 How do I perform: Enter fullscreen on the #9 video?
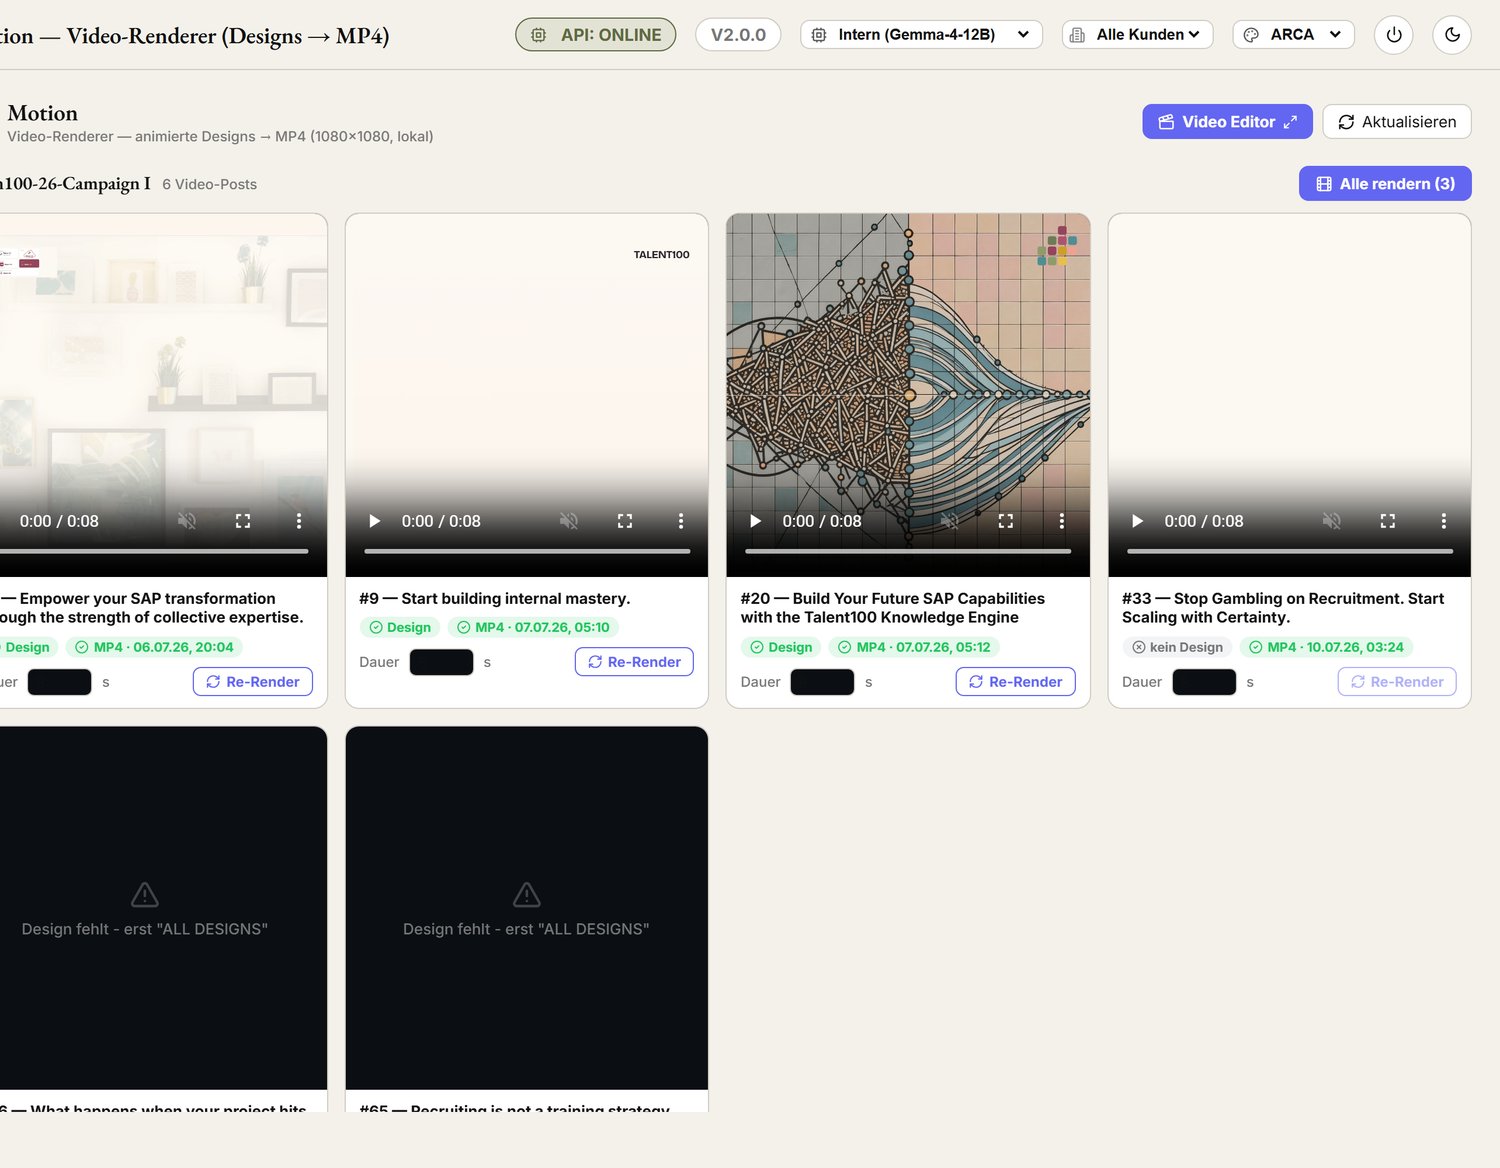625,521
